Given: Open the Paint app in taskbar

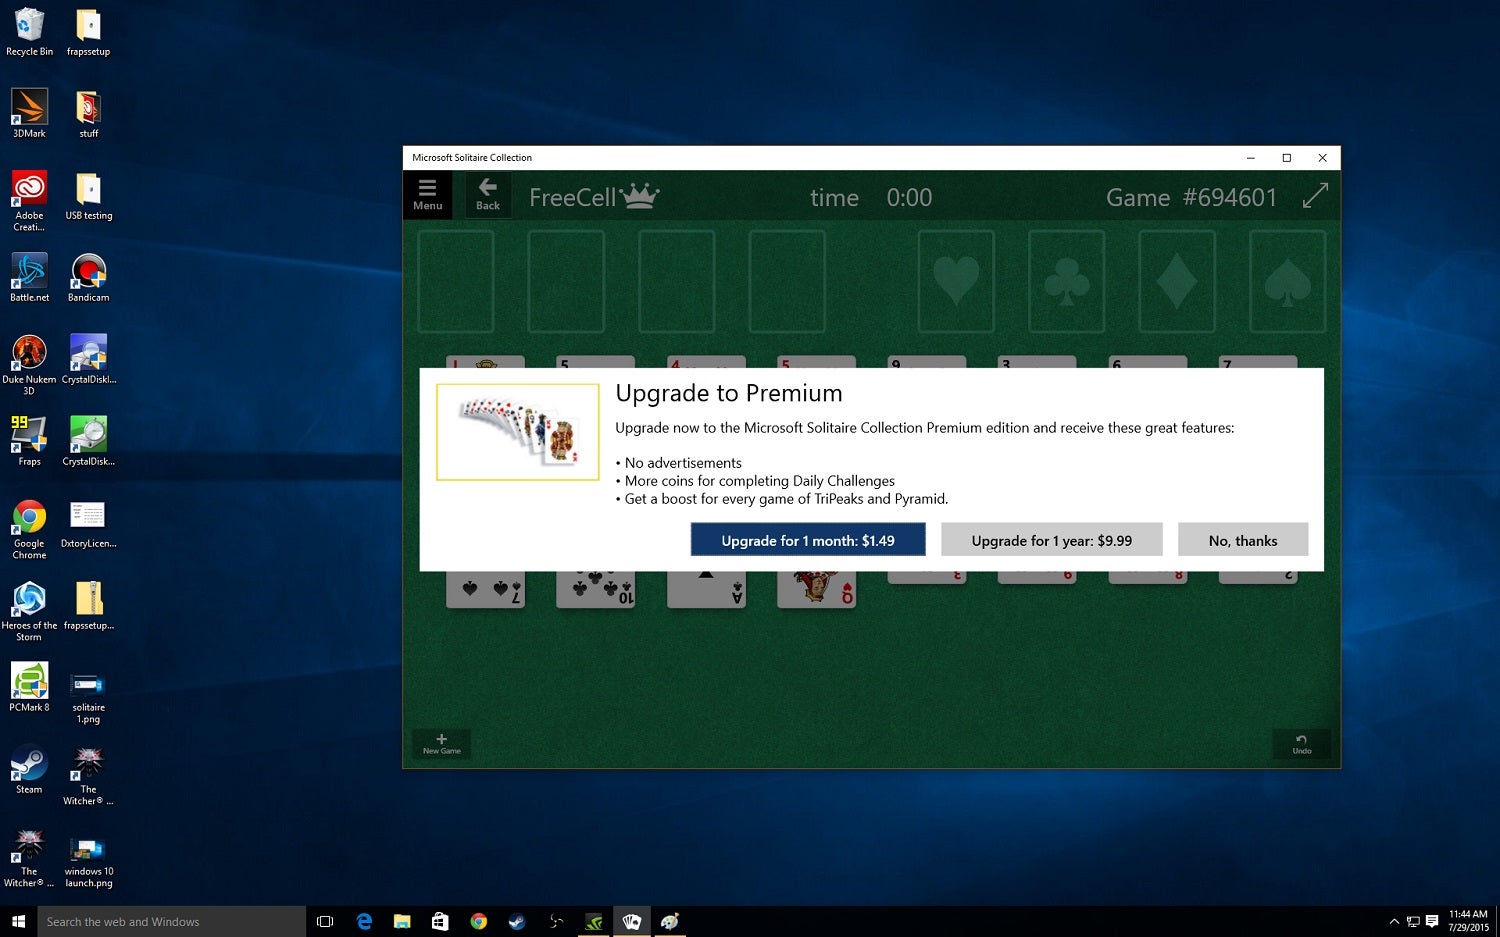Looking at the screenshot, I should [670, 921].
